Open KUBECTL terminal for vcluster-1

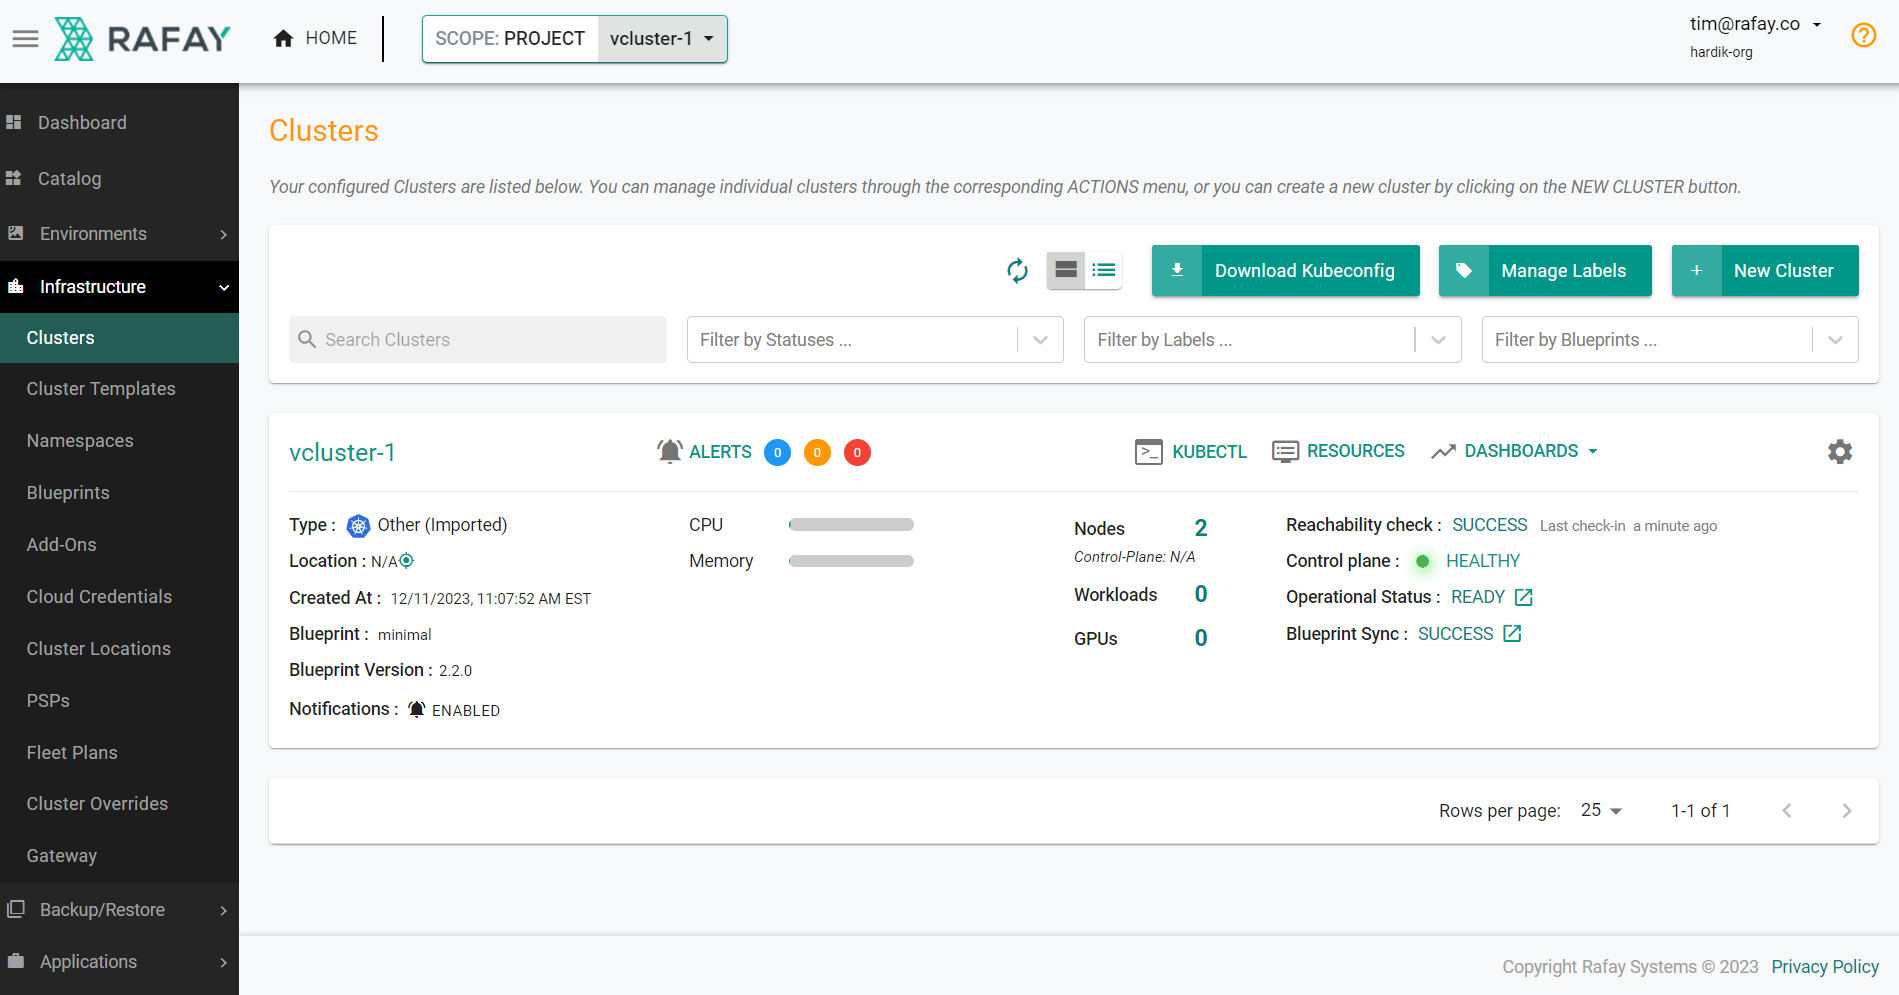tap(1191, 452)
